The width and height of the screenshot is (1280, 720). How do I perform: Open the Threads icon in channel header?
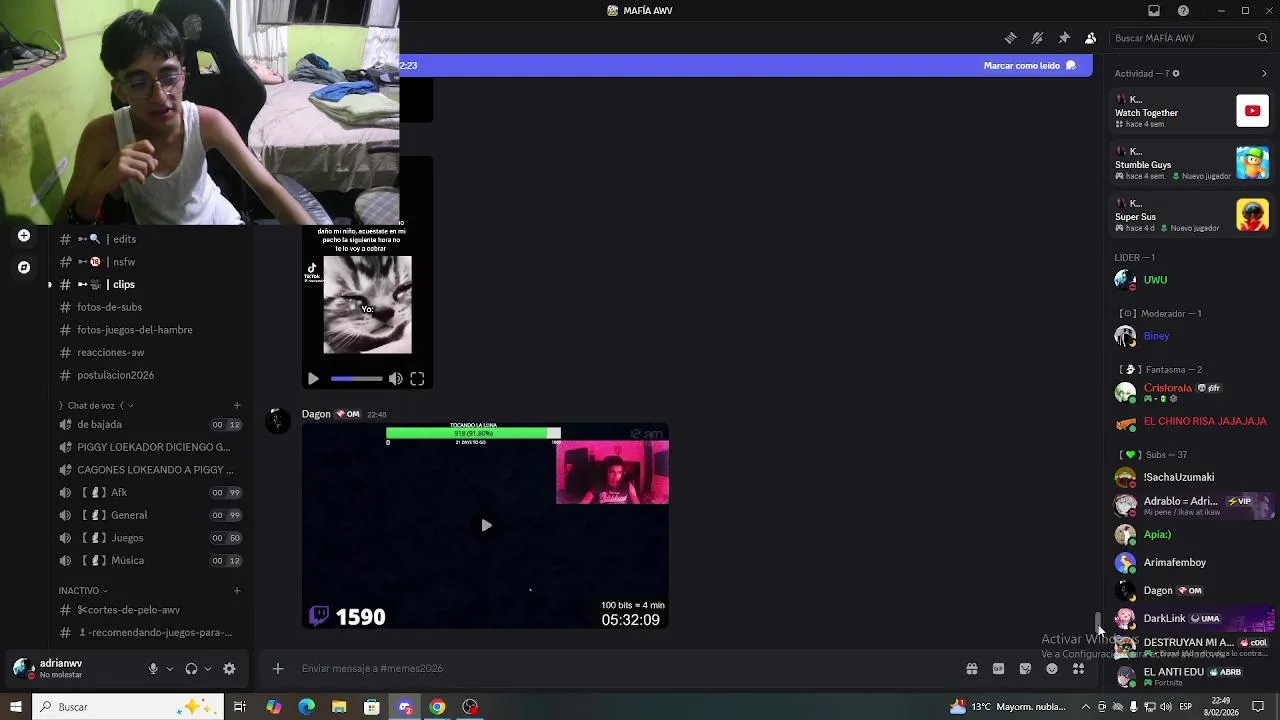(x=1011, y=38)
